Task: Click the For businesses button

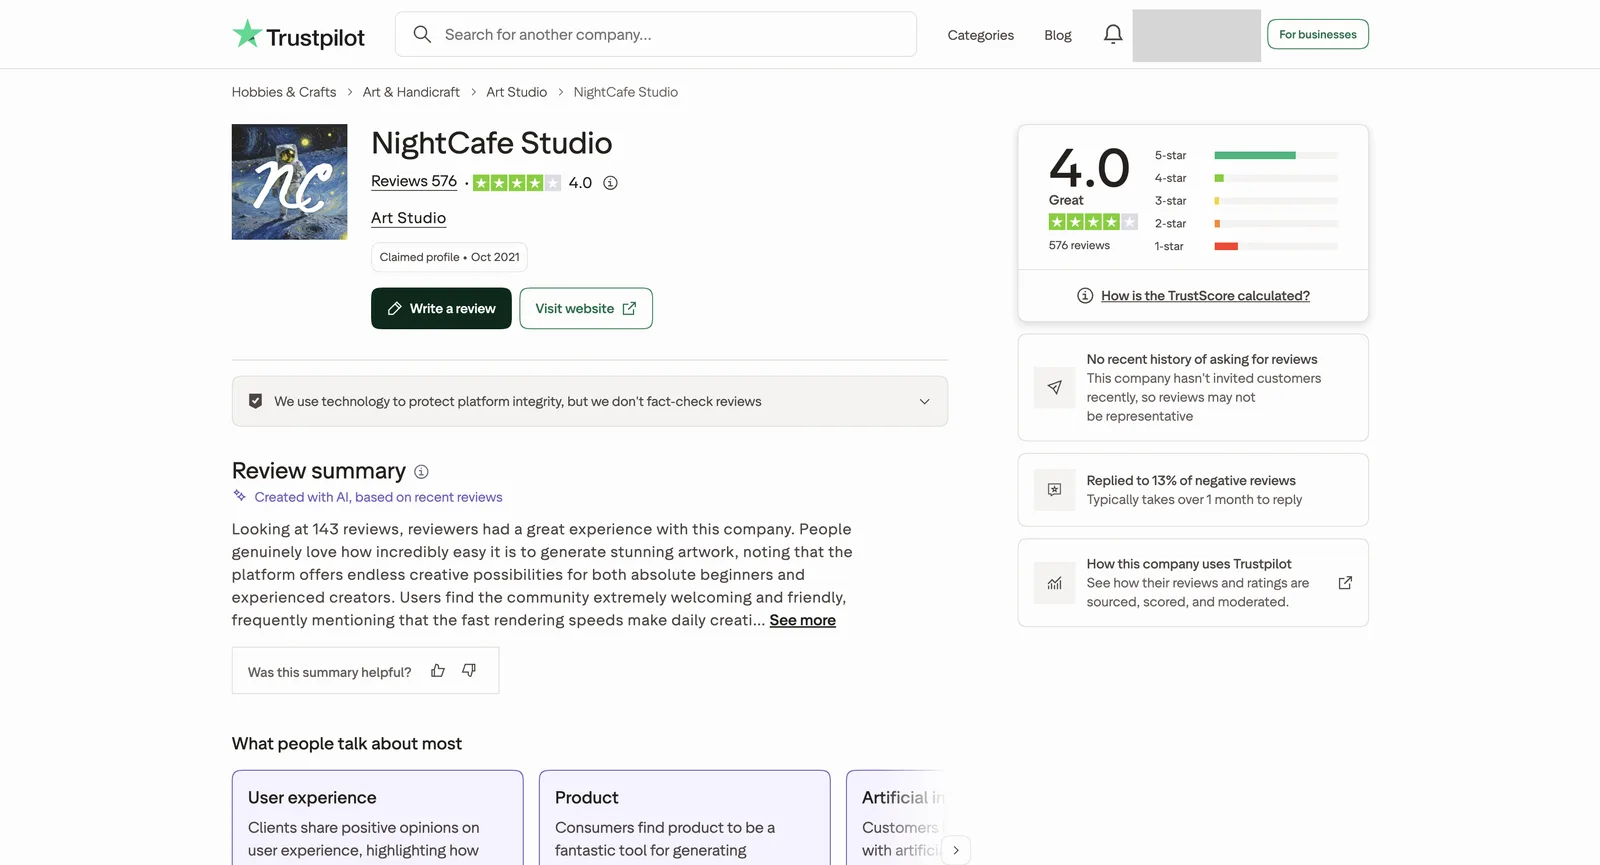Action: 1317,34
